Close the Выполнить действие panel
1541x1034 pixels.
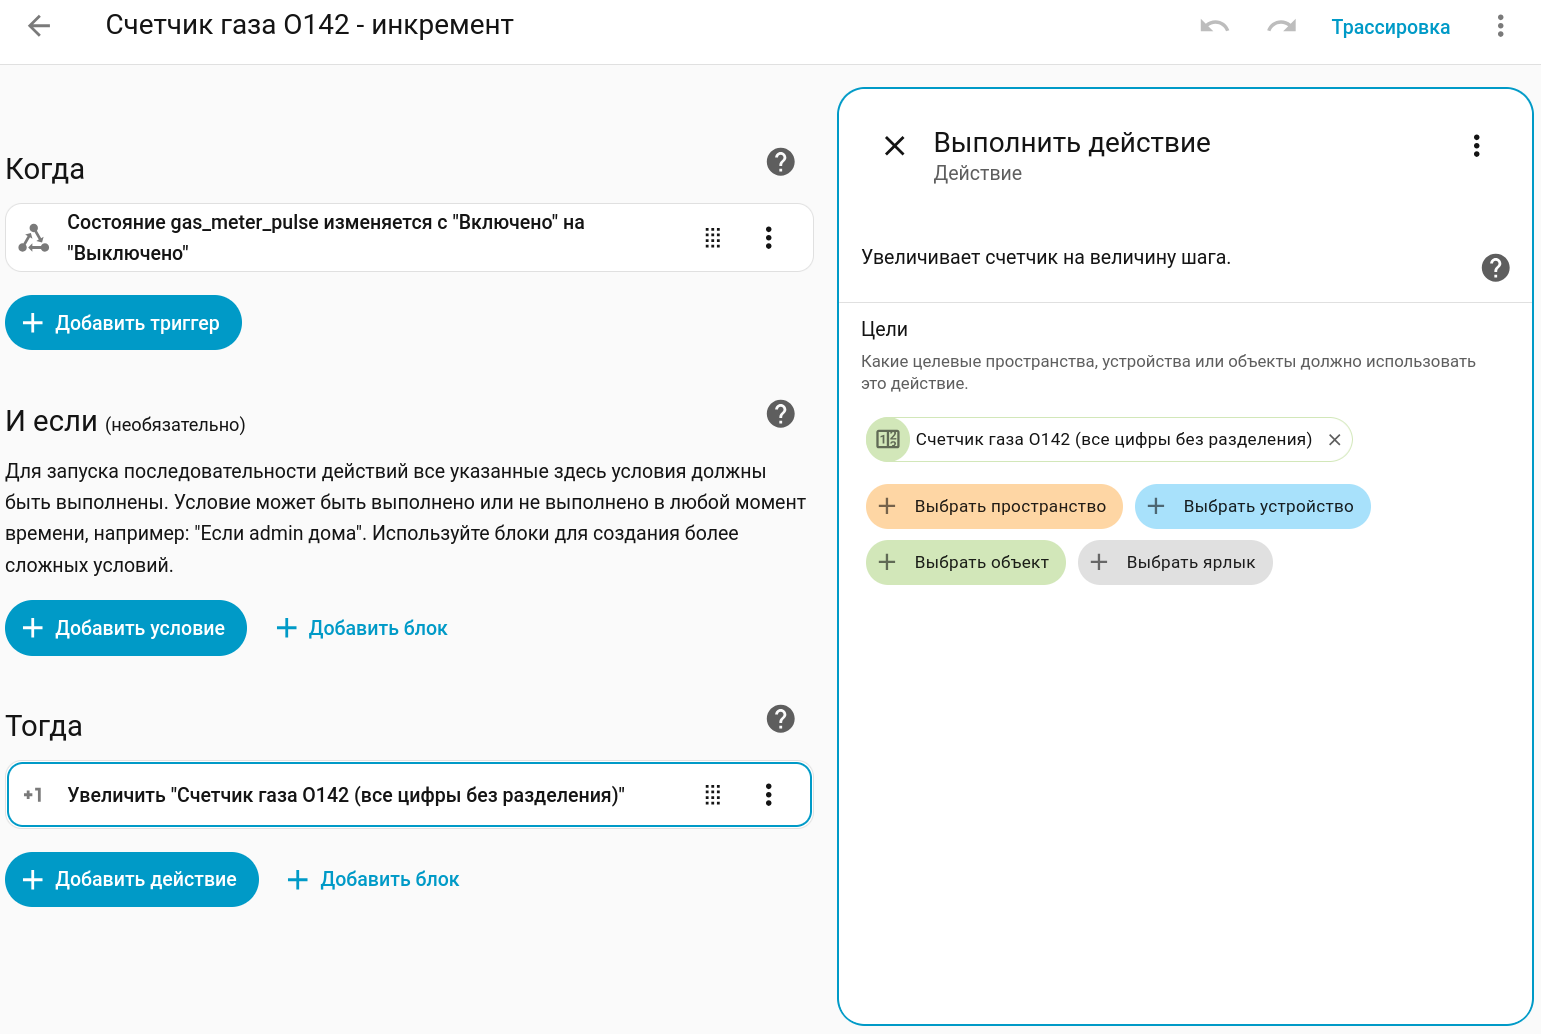894,146
